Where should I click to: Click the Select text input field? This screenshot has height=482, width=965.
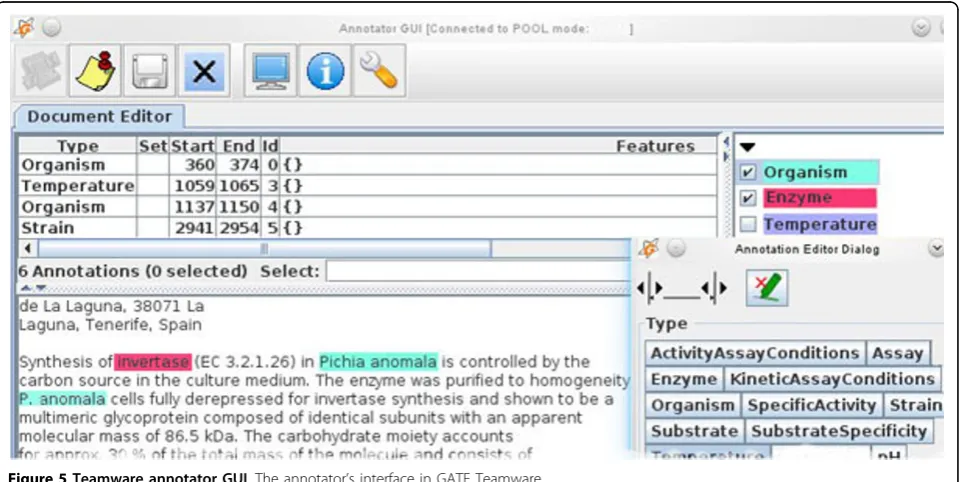click(x=479, y=271)
